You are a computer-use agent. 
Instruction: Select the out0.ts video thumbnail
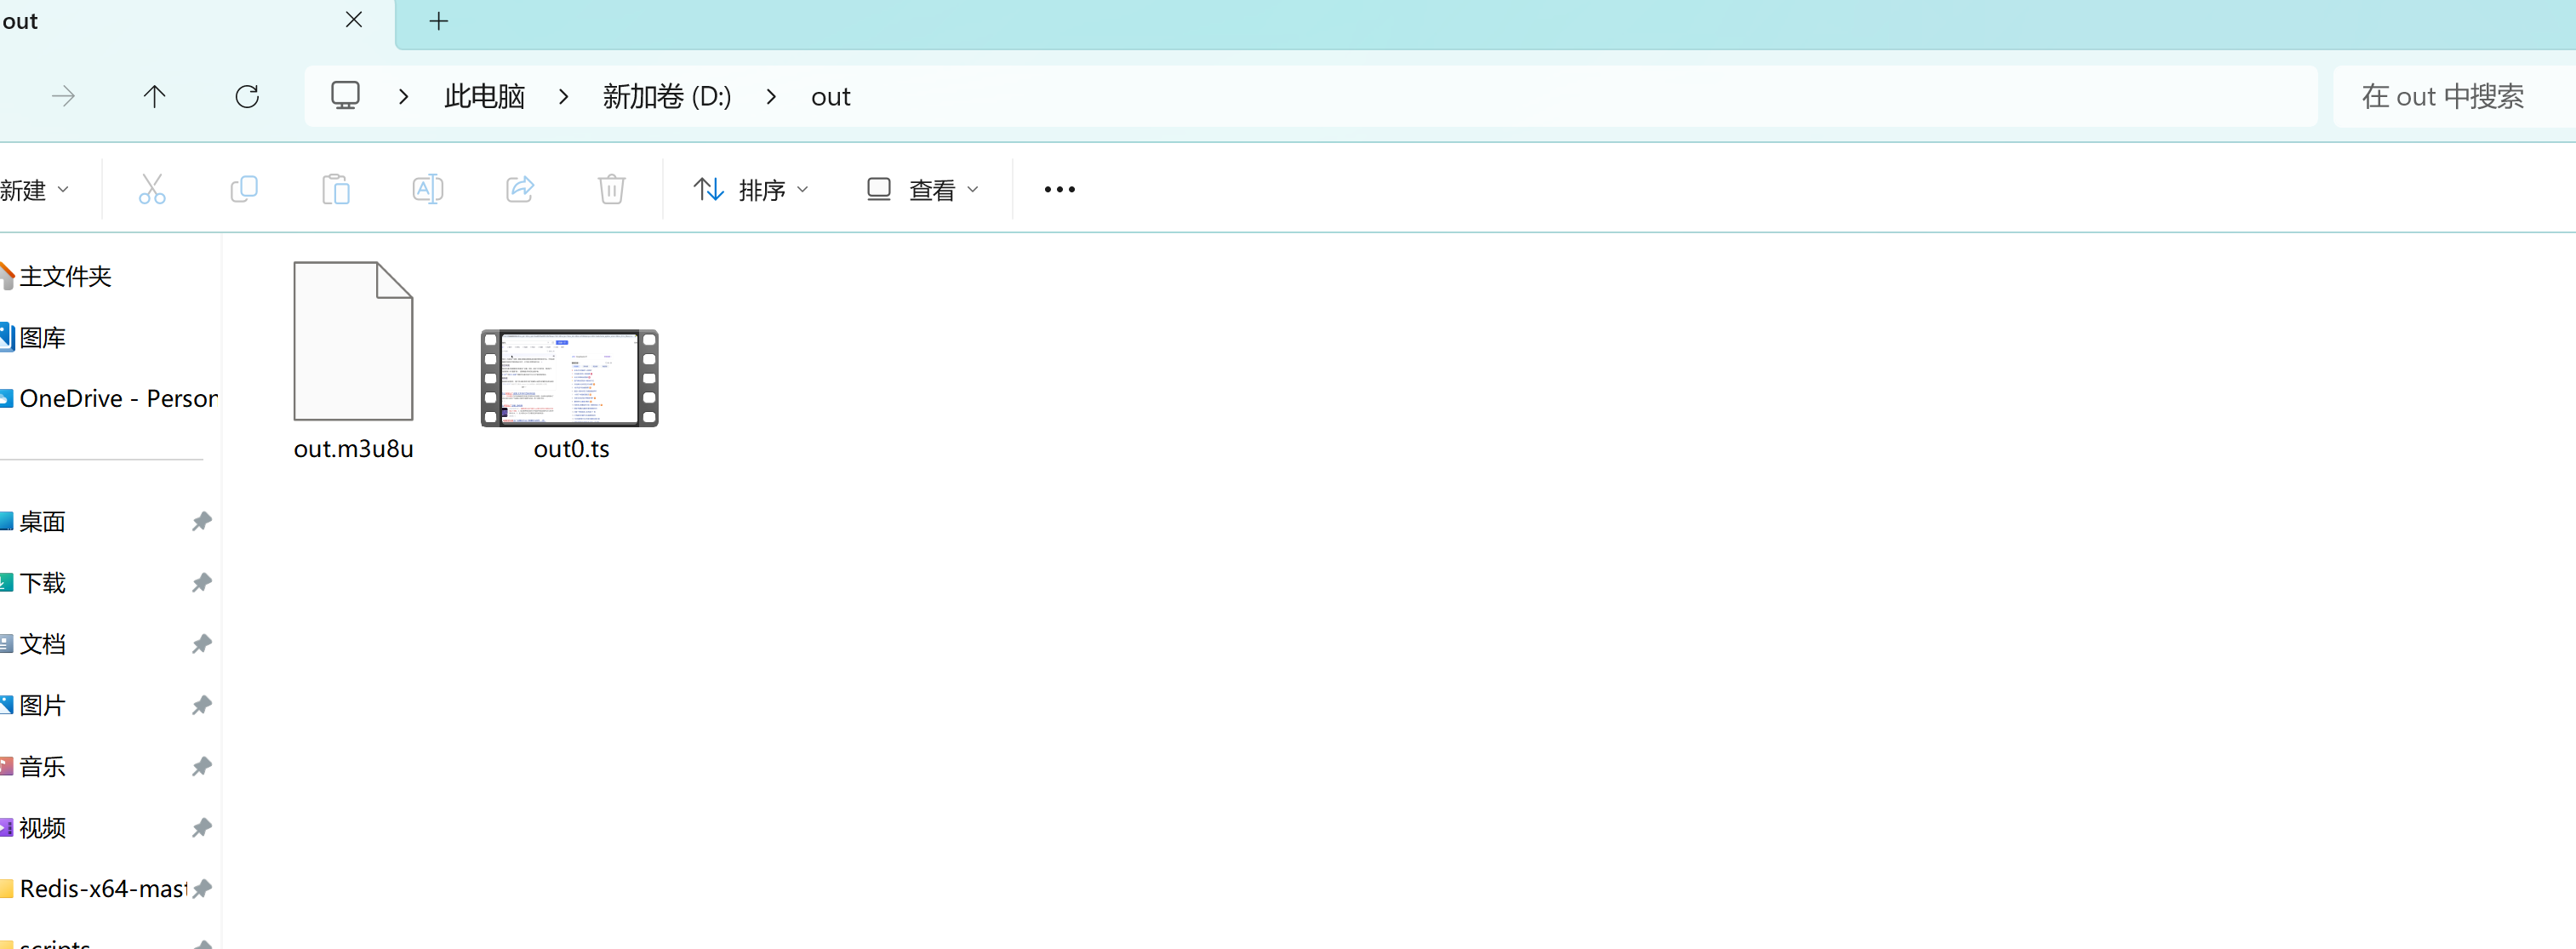point(570,378)
